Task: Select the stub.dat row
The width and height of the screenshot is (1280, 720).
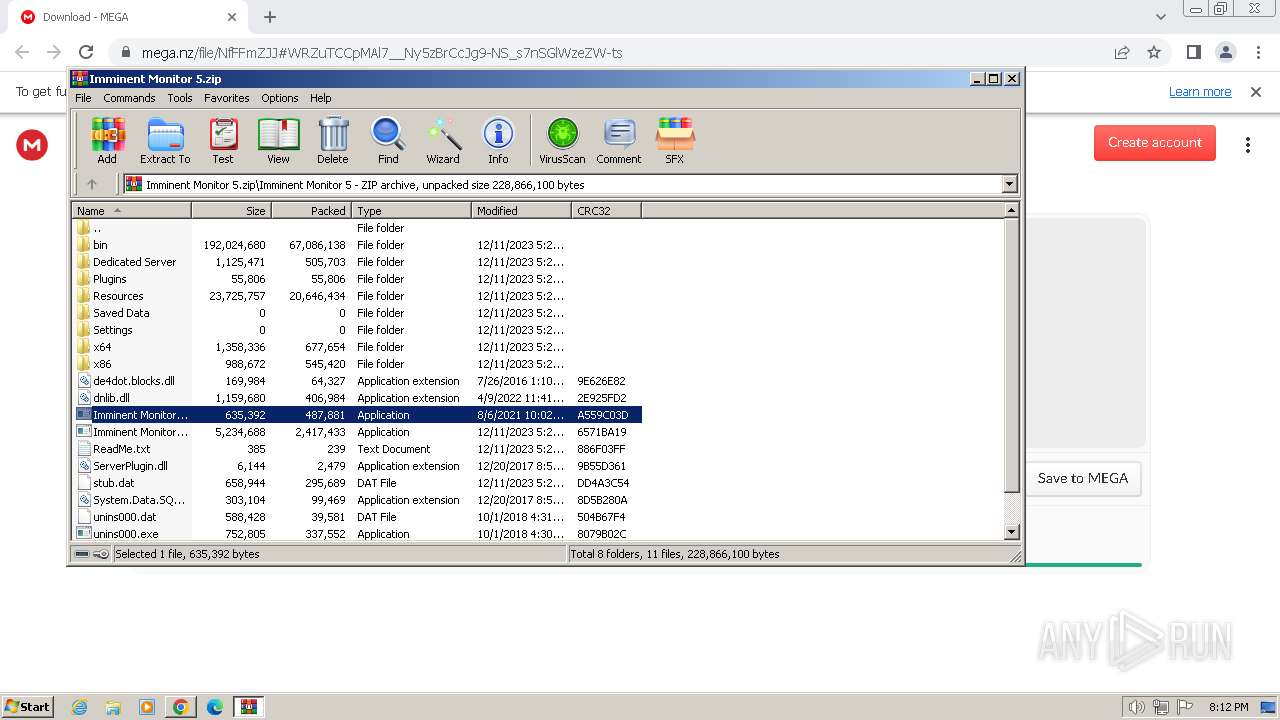Action: [358, 483]
